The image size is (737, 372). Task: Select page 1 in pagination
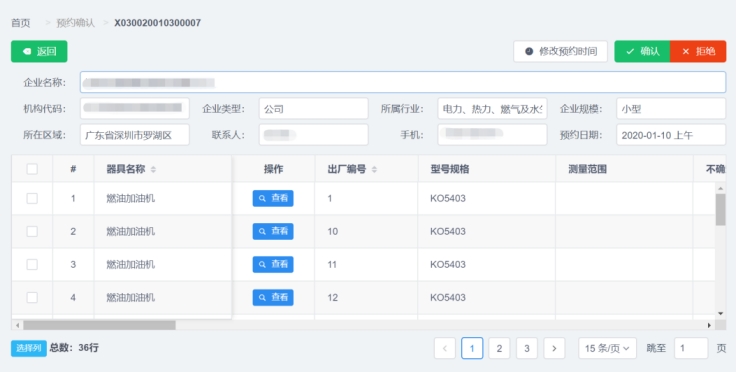tap(472, 348)
